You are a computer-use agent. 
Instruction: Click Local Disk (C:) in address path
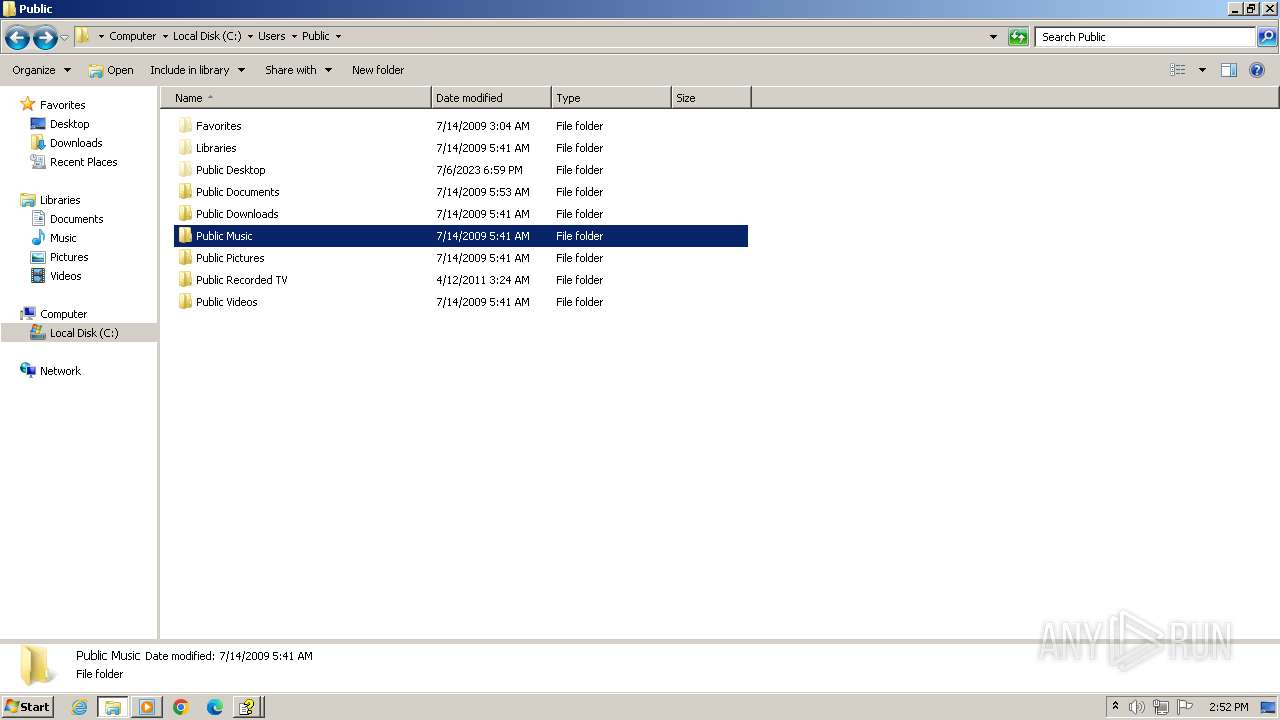(207, 36)
